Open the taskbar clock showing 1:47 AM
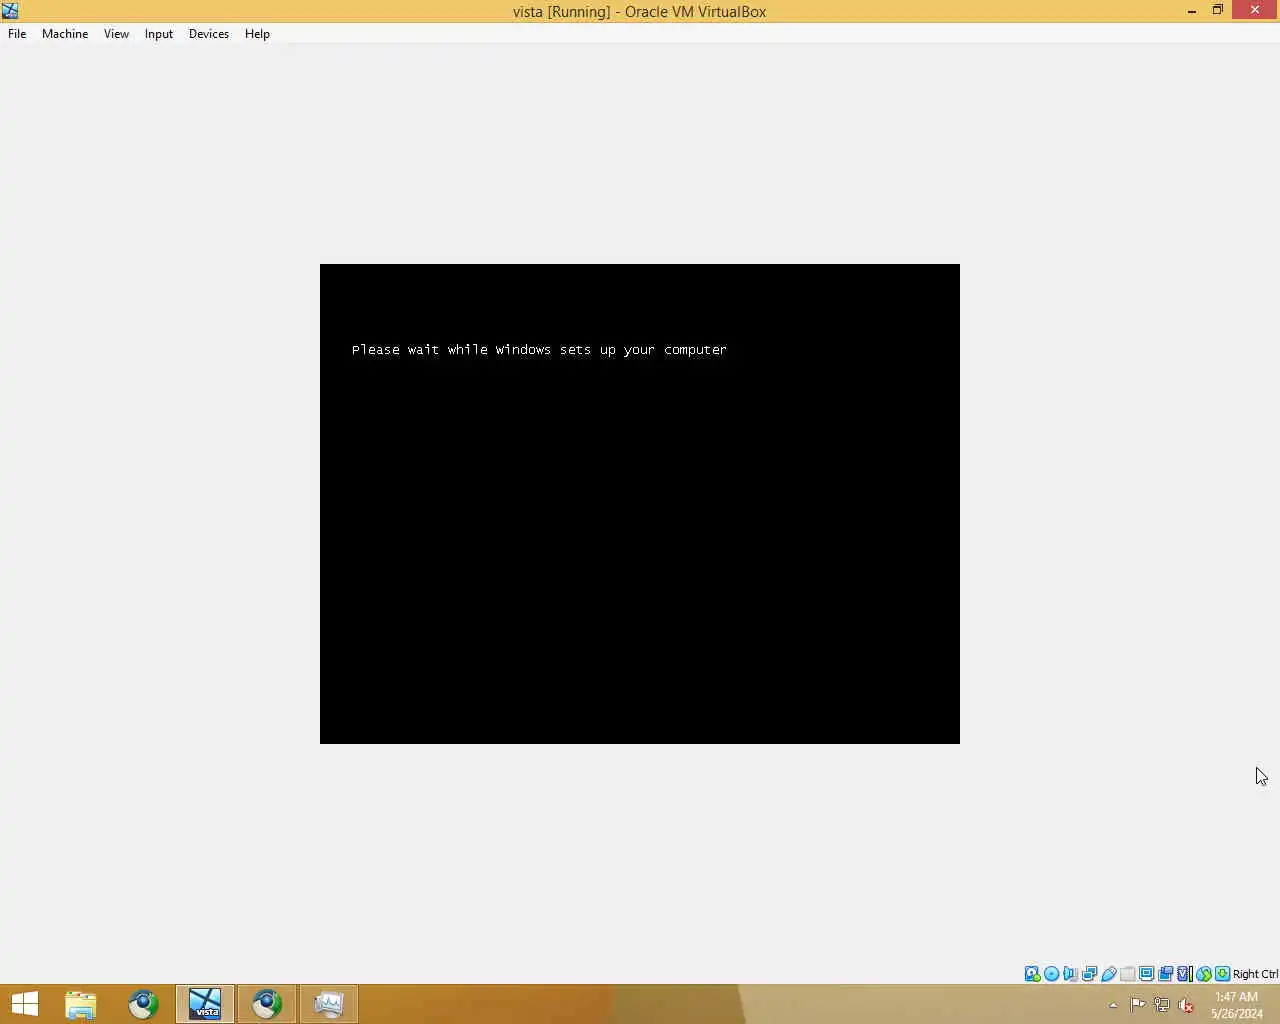The height and width of the screenshot is (1024, 1280). 1237,1005
